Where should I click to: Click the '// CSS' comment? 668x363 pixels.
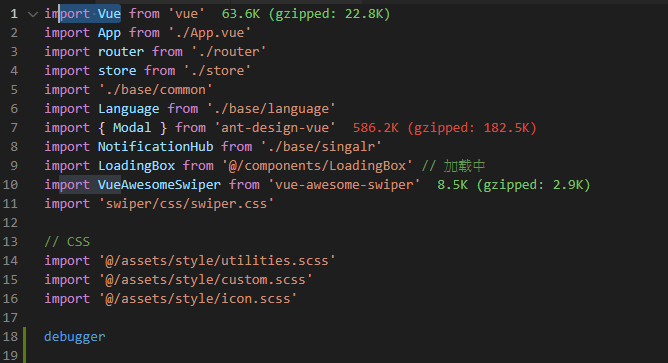coord(67,242)
